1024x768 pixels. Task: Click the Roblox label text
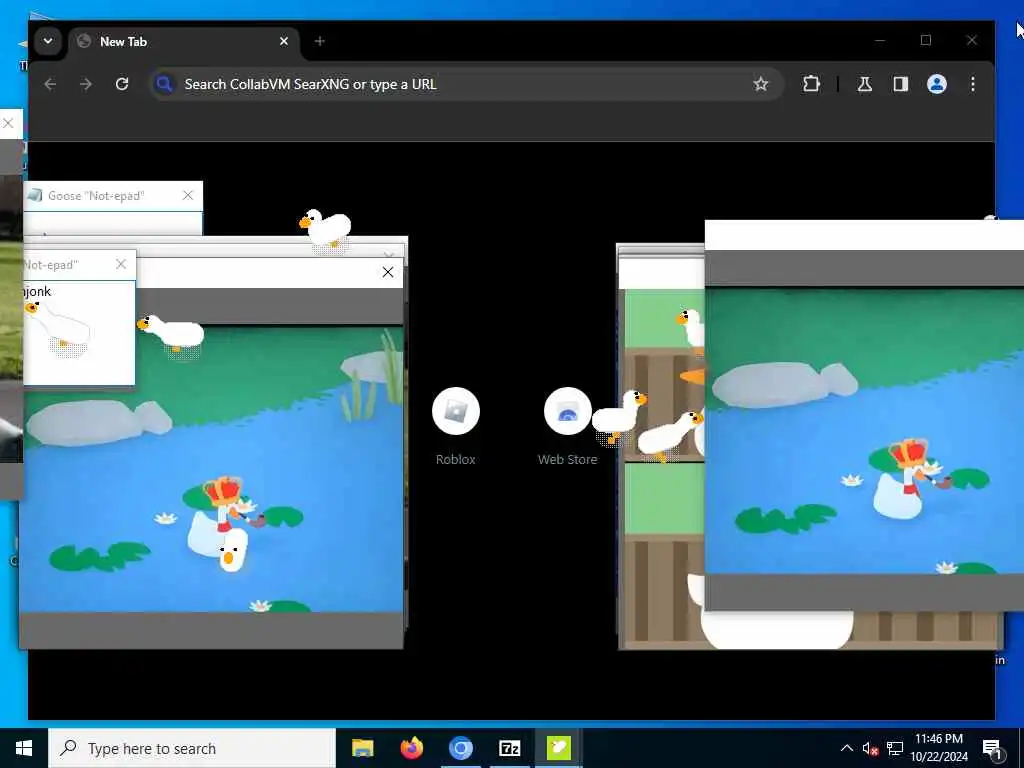coord(456,459)
